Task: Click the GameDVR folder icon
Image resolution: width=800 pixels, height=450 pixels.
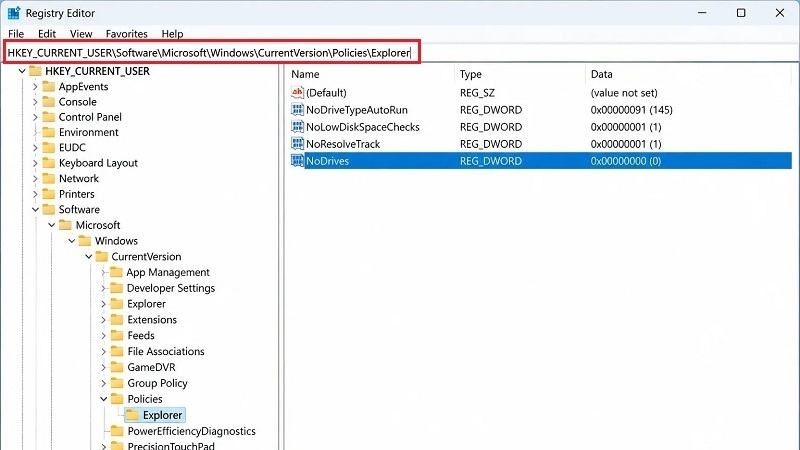Action: pos(117,367)
